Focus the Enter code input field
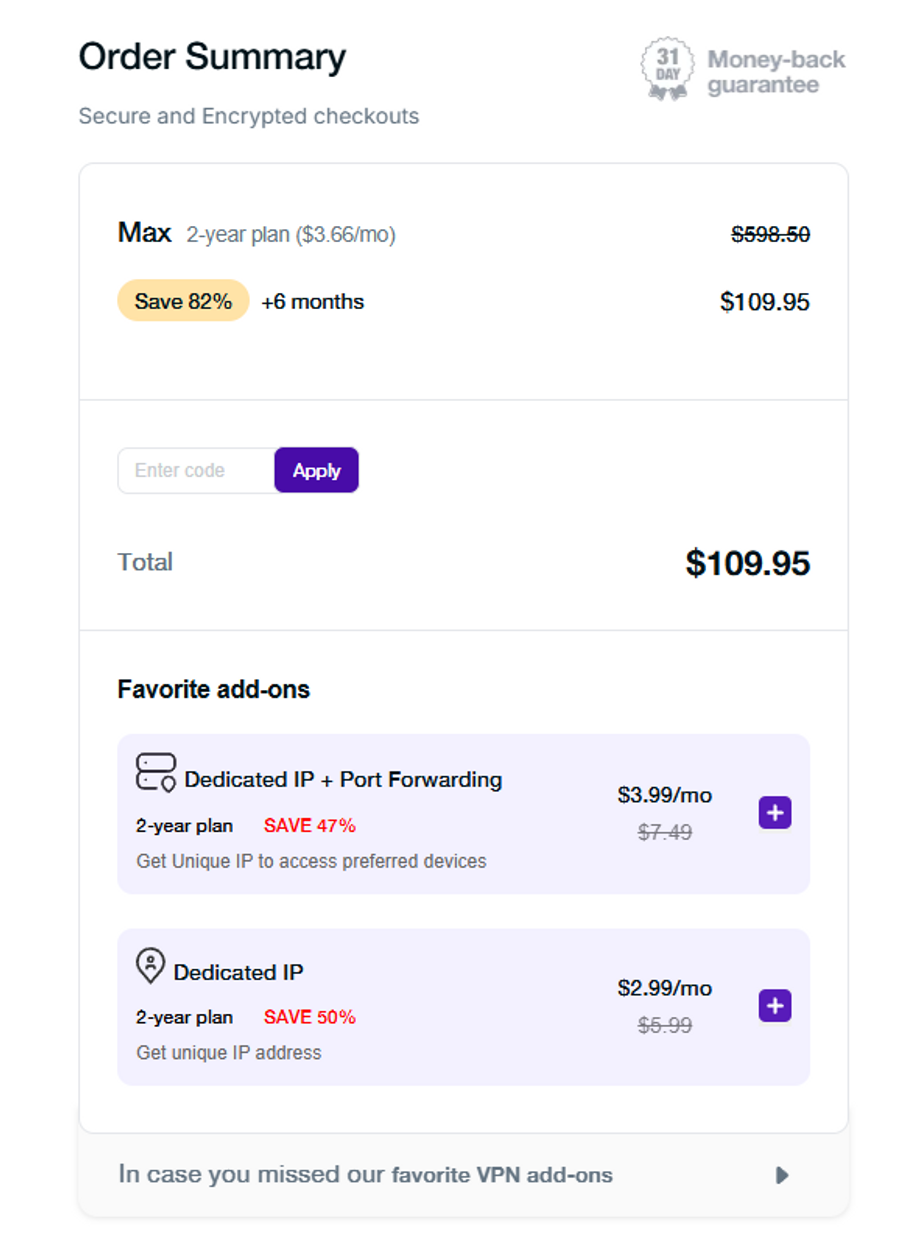This screenshot has height=1252, width=900. coord(196,470)
